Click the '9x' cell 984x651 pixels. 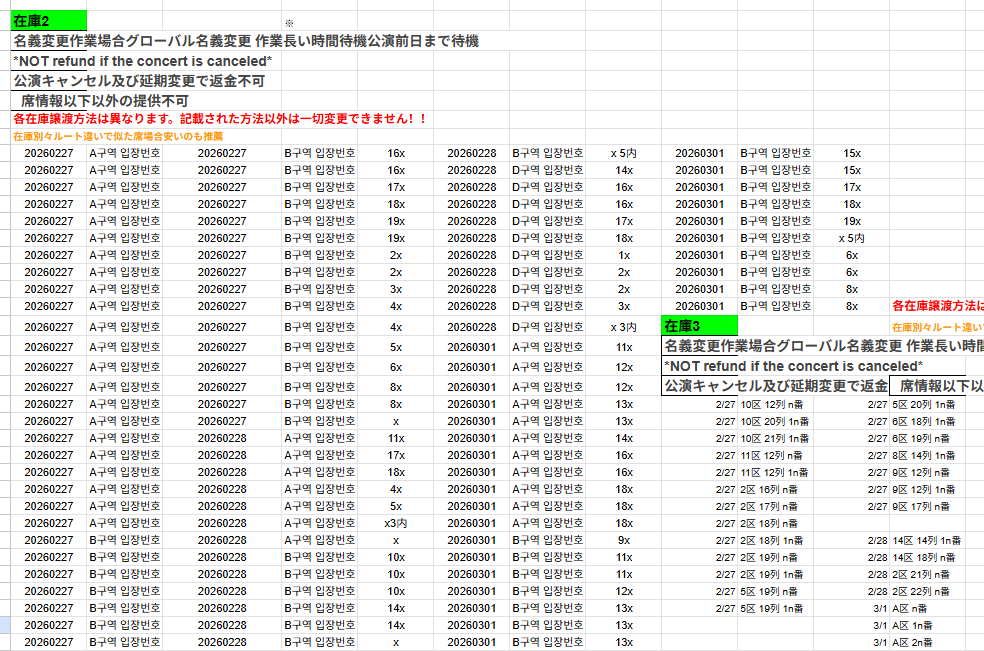click(624, 540)
